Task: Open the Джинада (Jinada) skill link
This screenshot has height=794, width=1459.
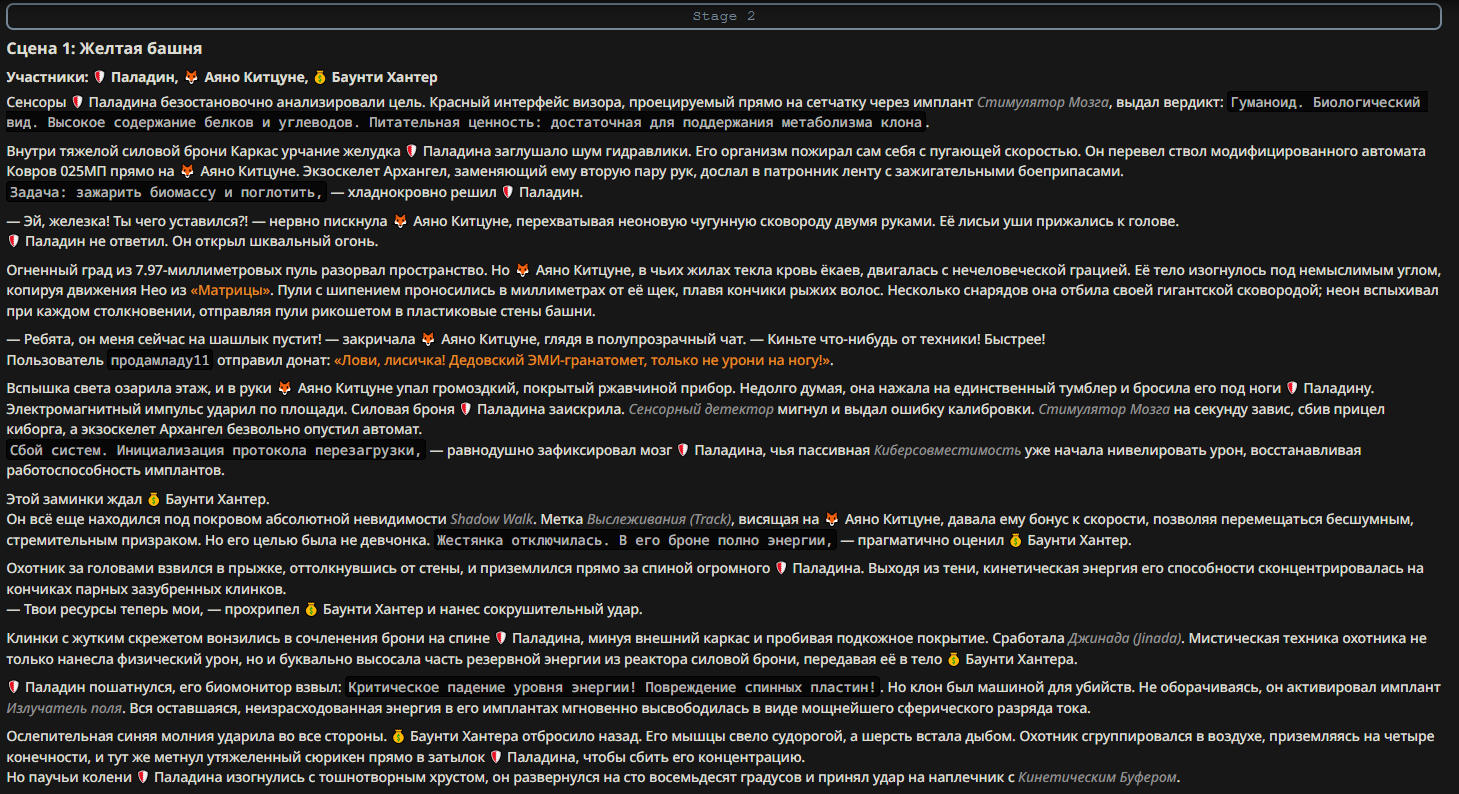Action: [x=1124, y=639]
